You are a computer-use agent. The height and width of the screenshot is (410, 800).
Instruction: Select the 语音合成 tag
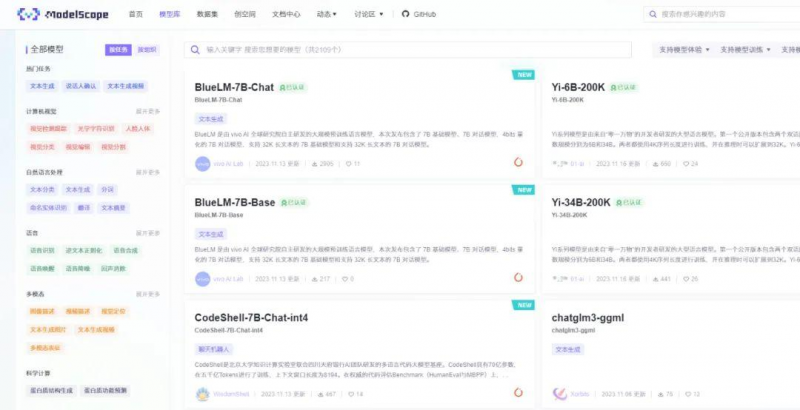[x=126, y=250]
